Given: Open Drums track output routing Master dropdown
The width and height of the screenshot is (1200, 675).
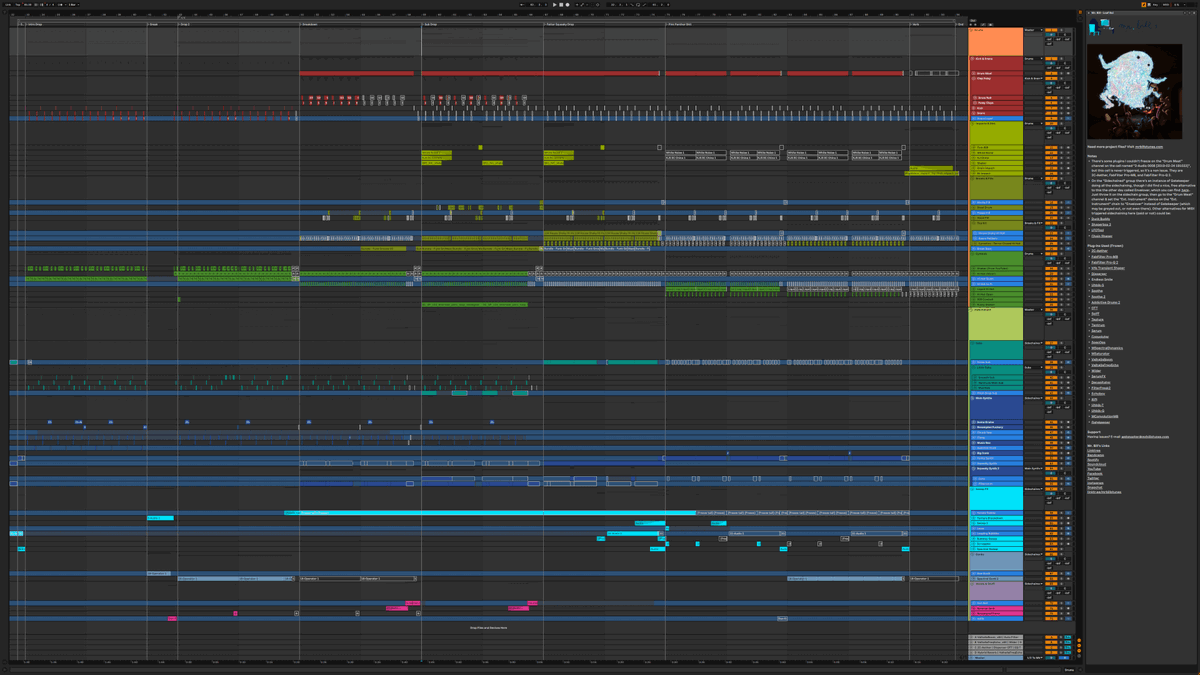Looking at the screenshot, I should click(x=1034, y=30).
